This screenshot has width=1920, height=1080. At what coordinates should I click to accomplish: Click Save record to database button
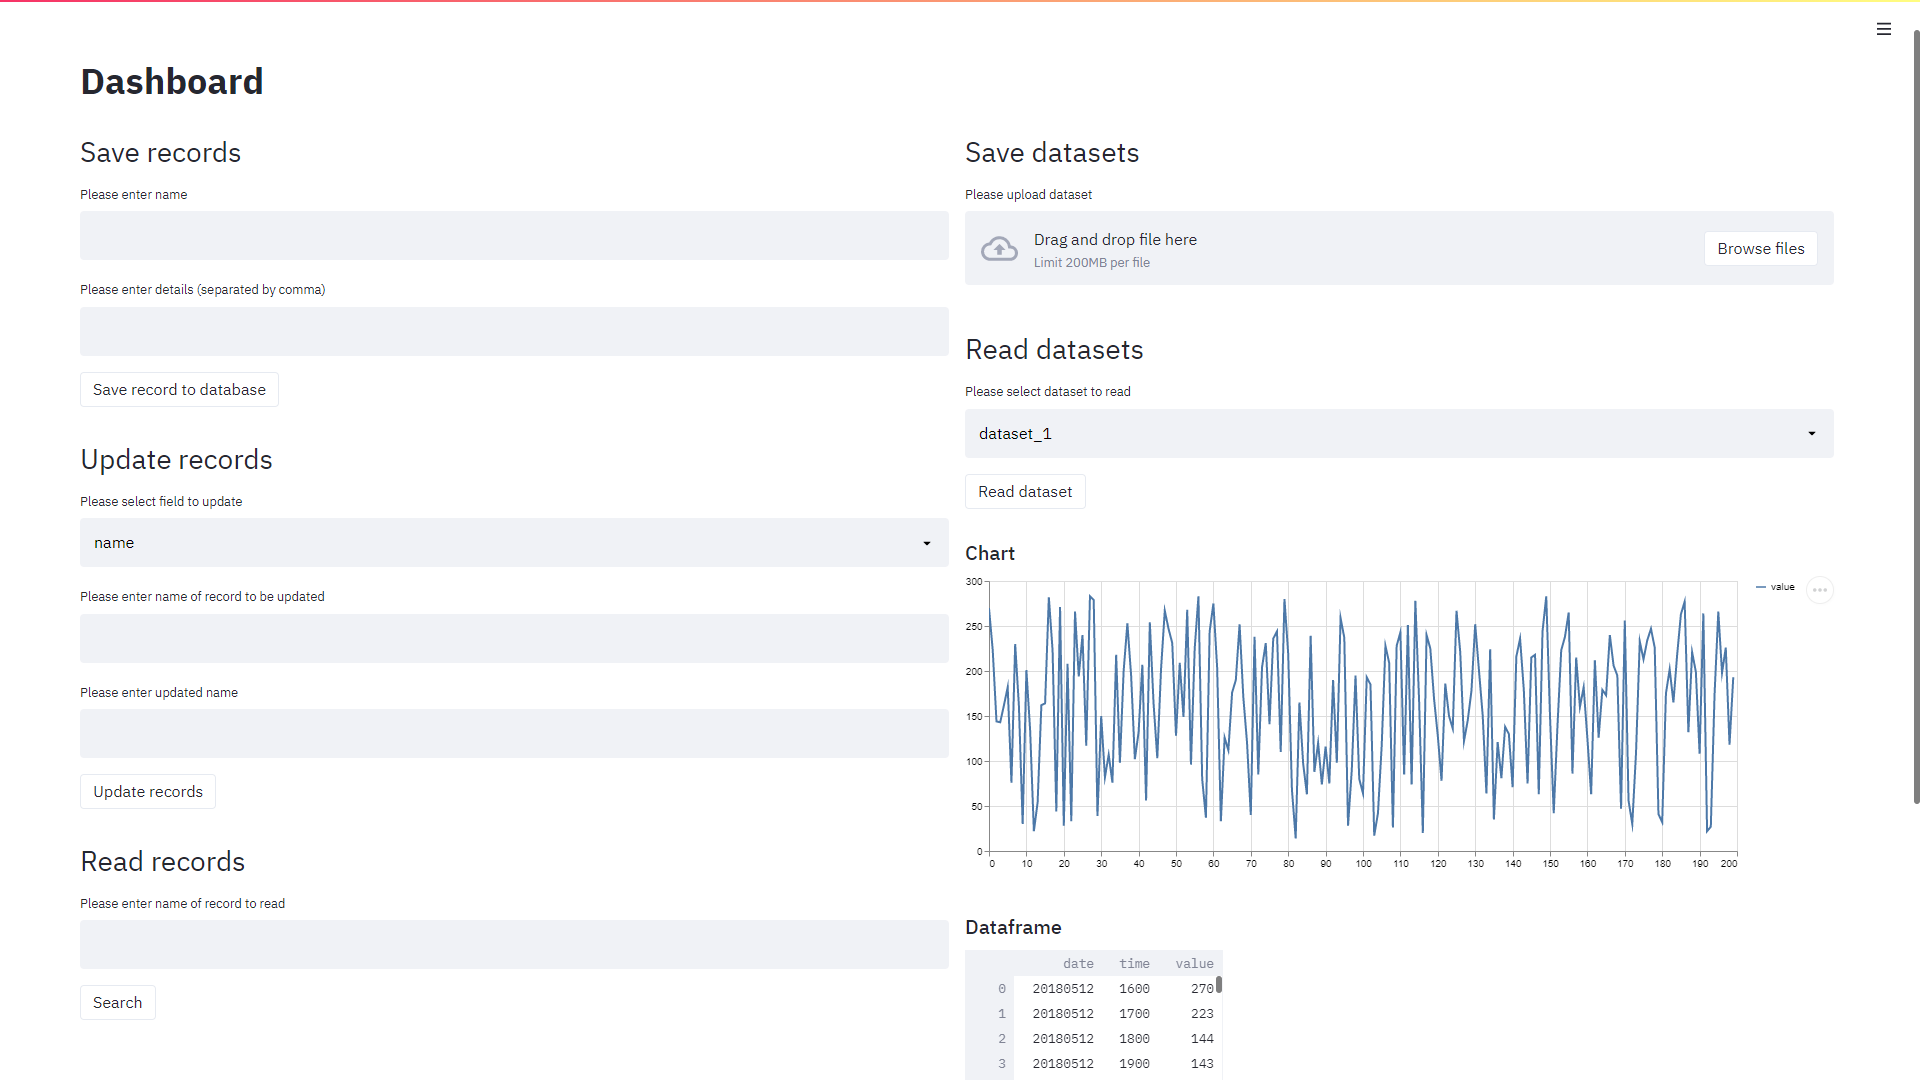coord(179,390)
